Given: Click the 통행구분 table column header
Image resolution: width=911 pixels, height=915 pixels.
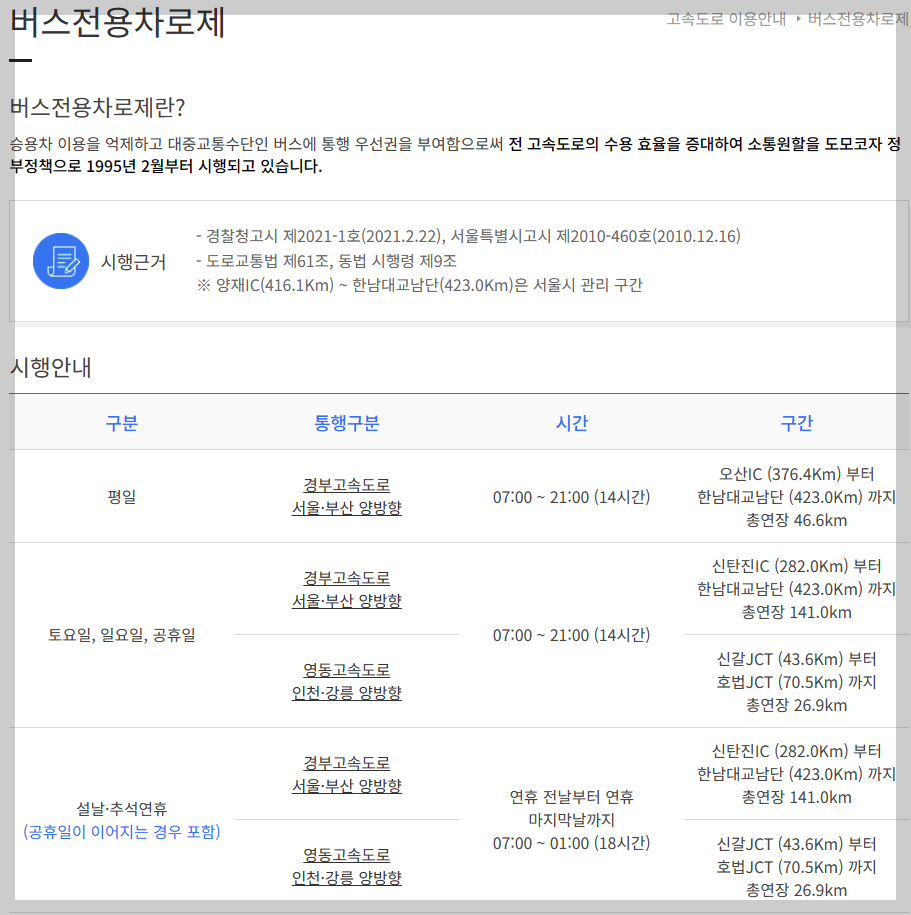Looking at the screenshot, I should [x=345, y=423].
